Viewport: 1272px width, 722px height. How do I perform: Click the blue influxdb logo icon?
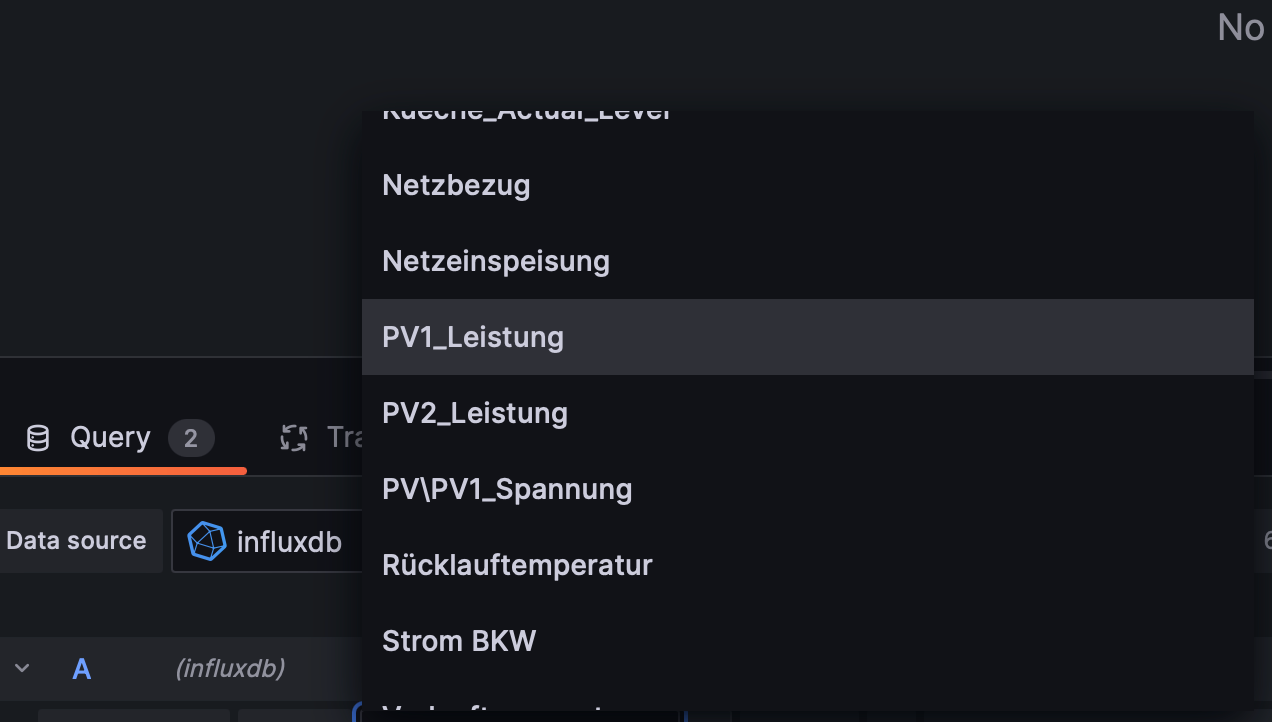click(207, 541)
